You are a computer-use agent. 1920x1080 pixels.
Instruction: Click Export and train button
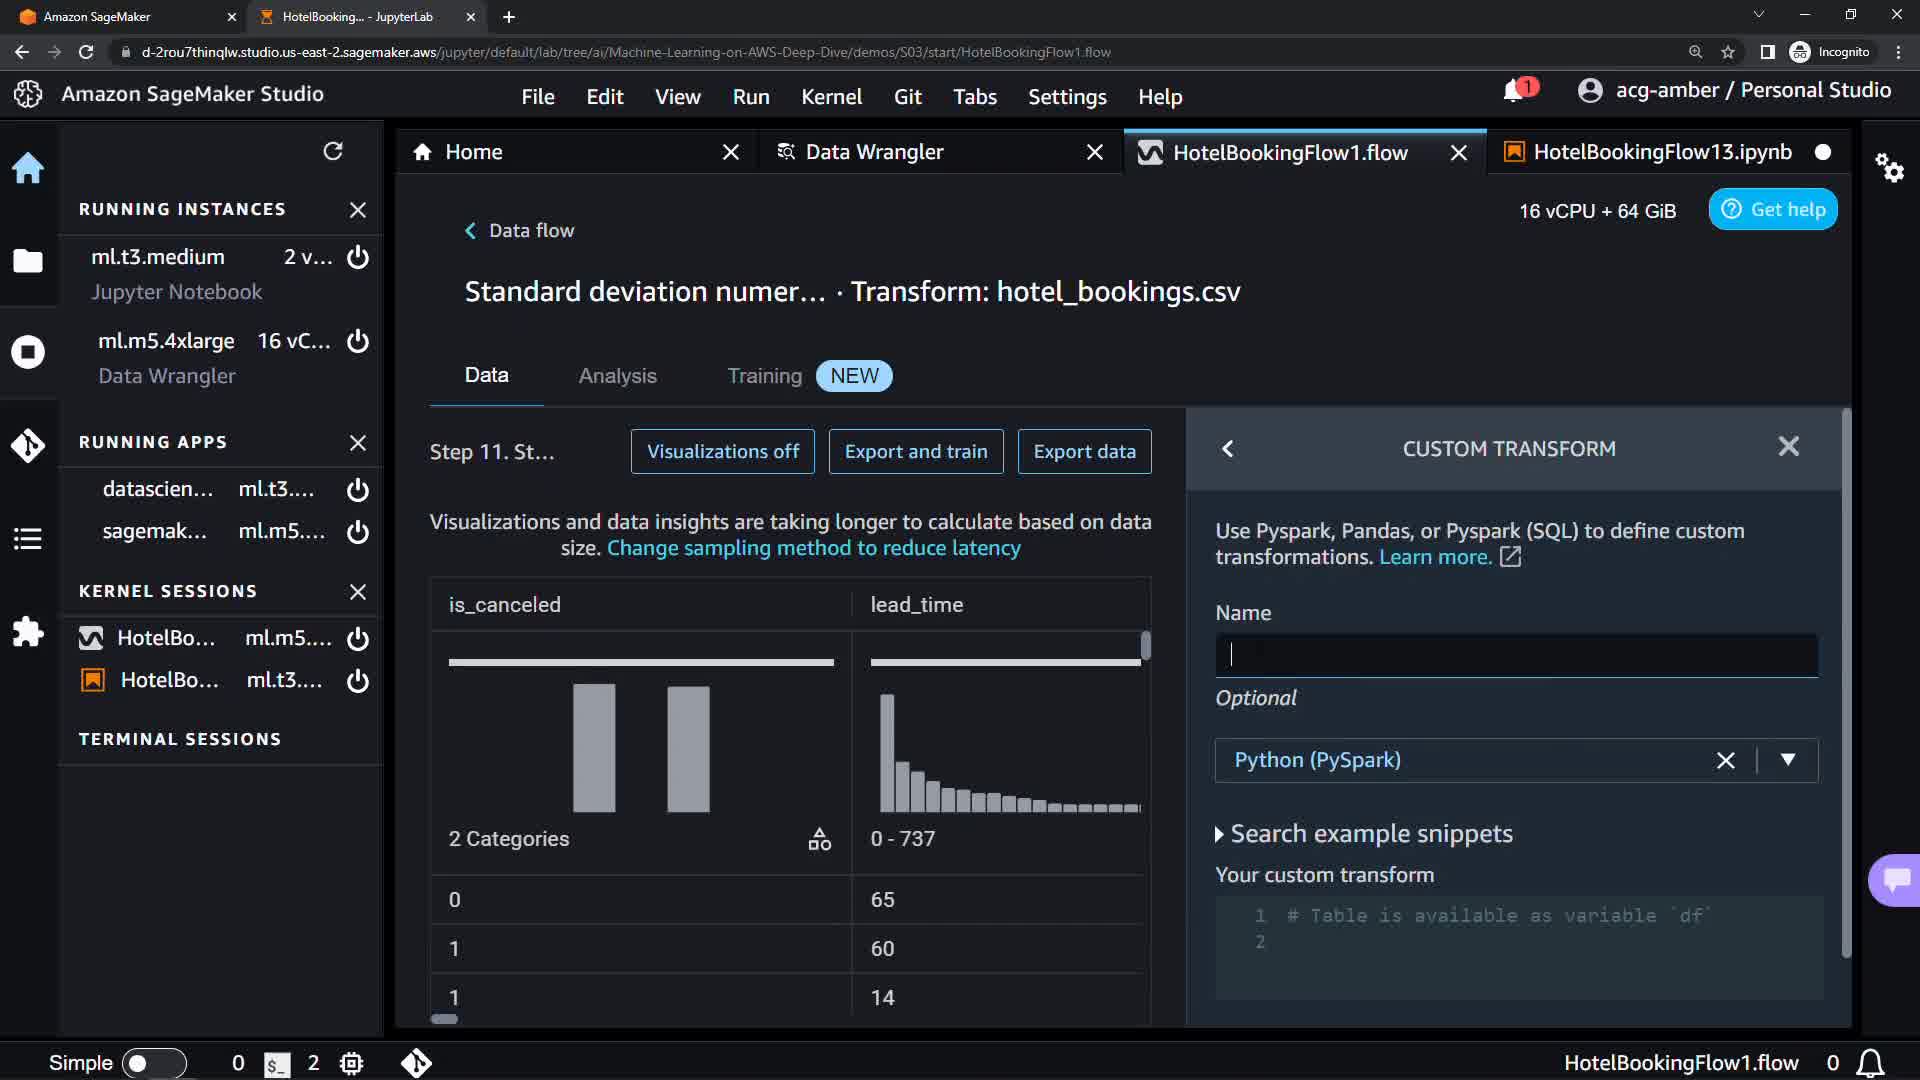[x=915, y=452]
